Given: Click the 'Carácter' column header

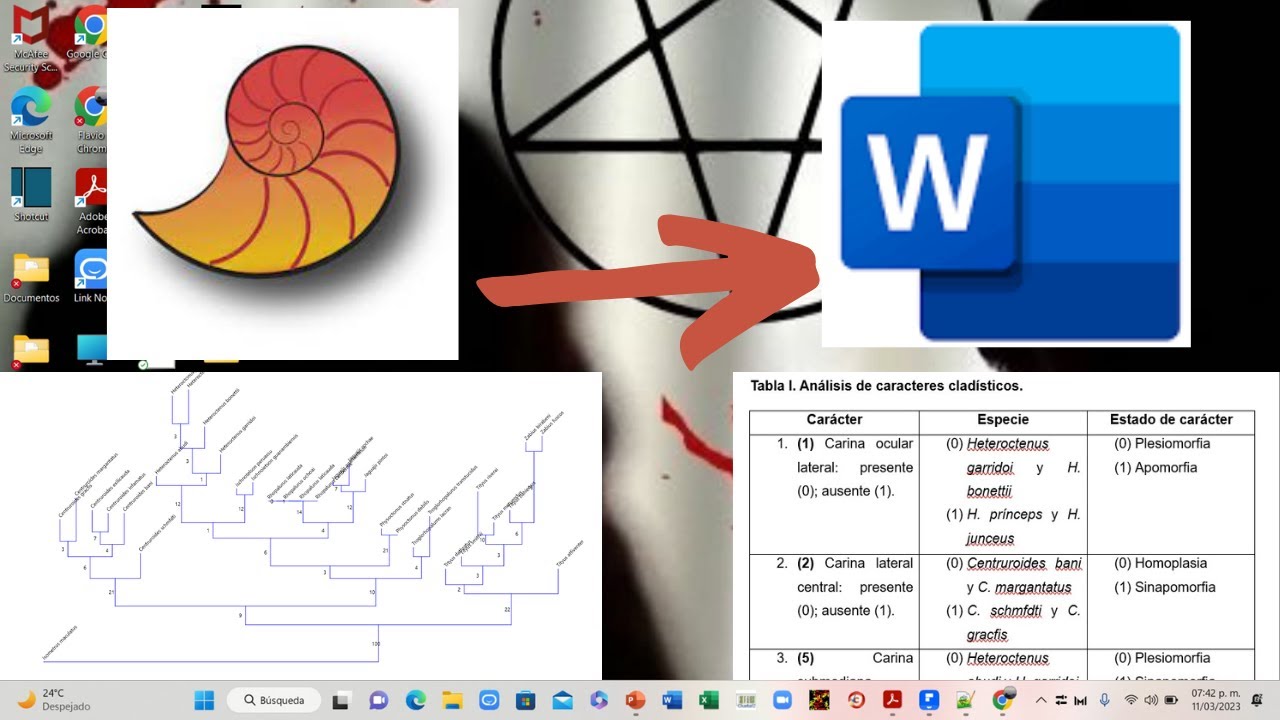Looking at the screenshot, I should coord(834,420).
